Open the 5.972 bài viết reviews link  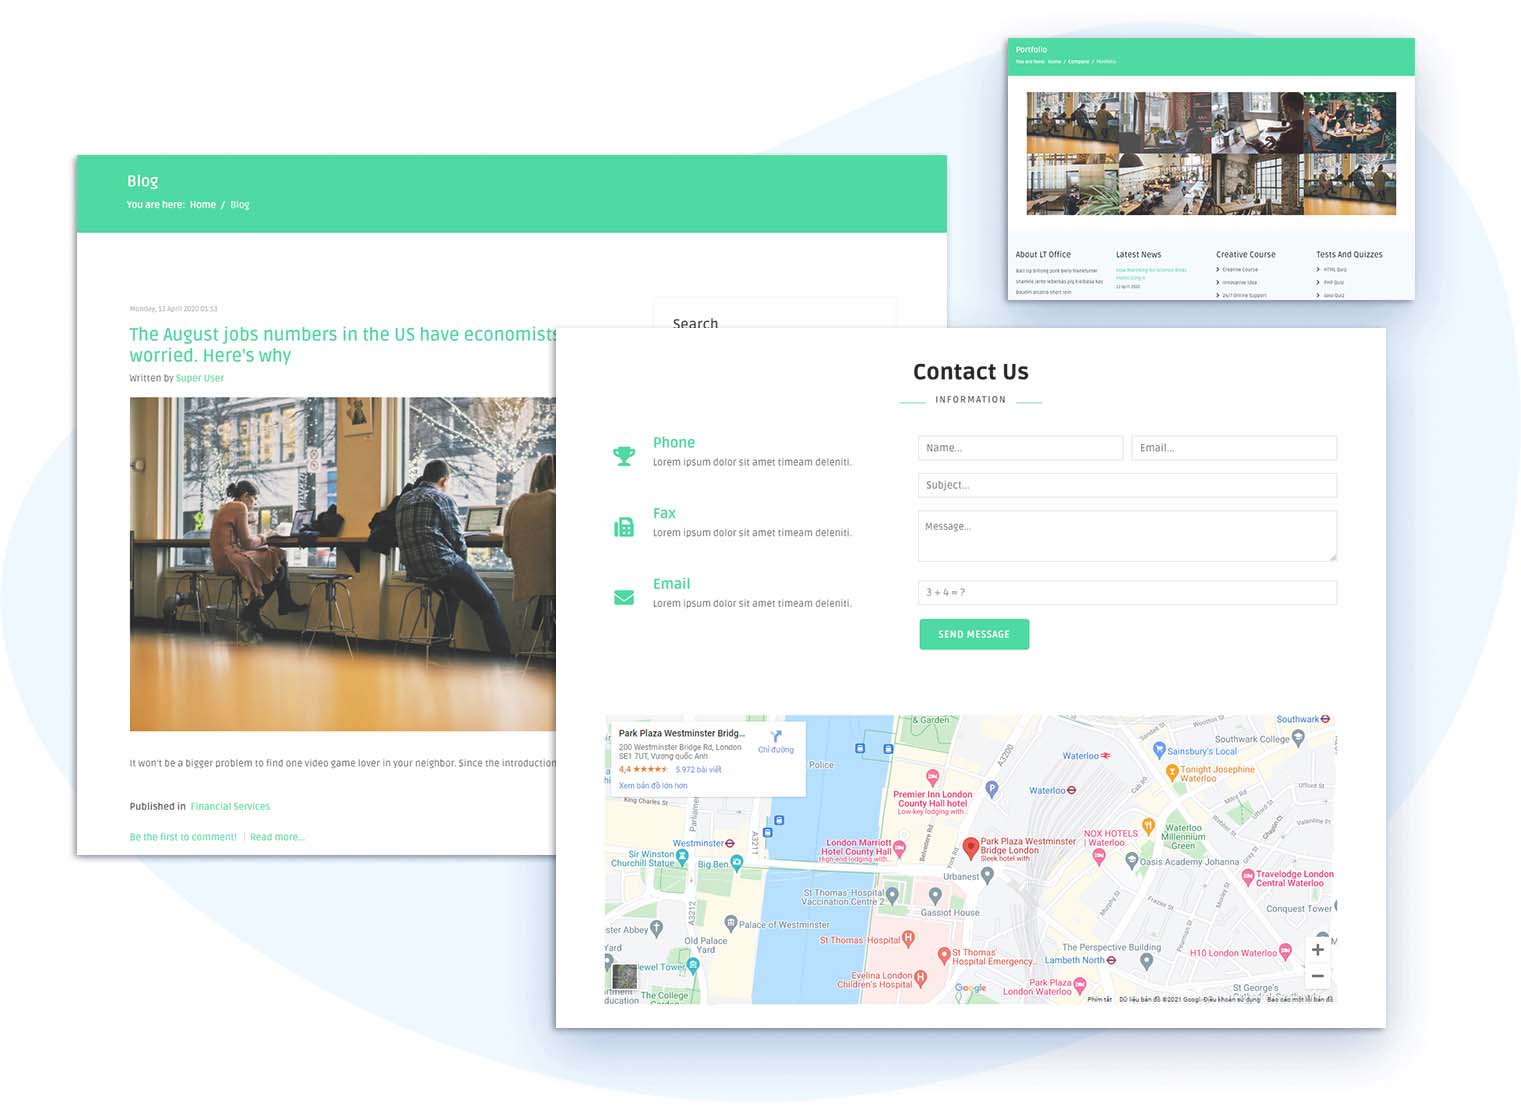[698, 770]
